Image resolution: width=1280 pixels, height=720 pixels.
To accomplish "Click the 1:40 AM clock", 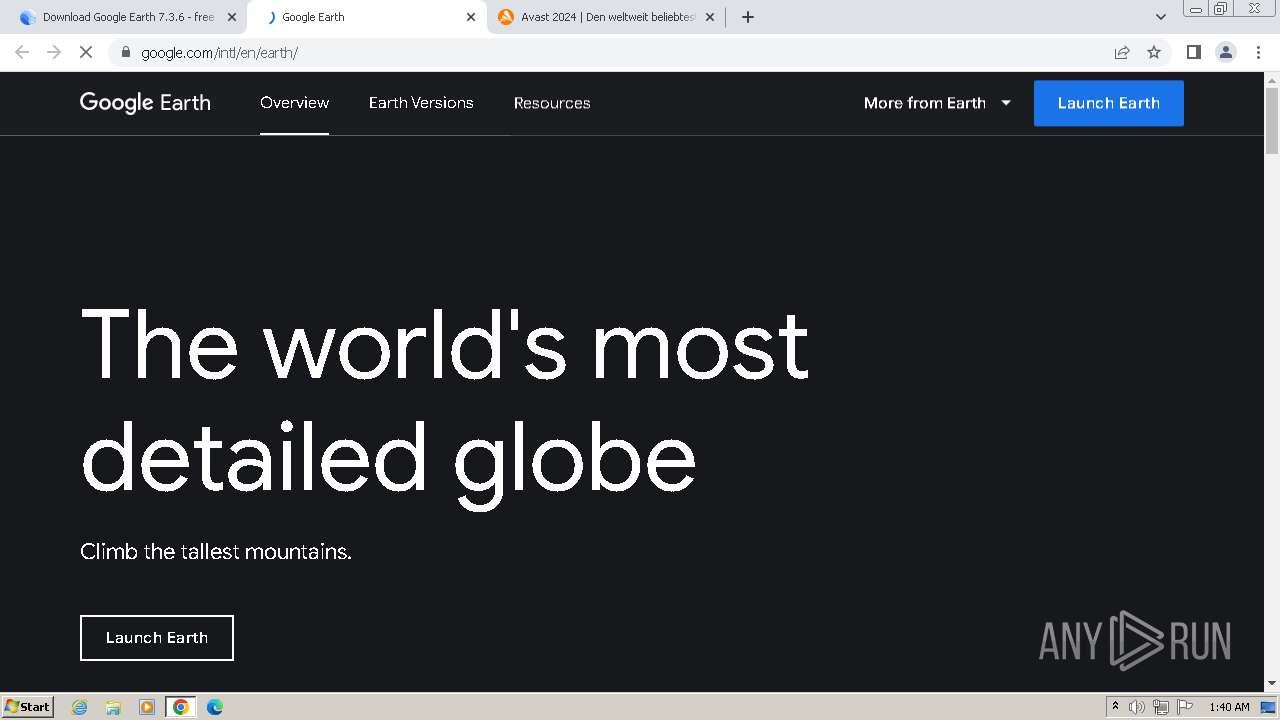I will (x=1229, y=707).
